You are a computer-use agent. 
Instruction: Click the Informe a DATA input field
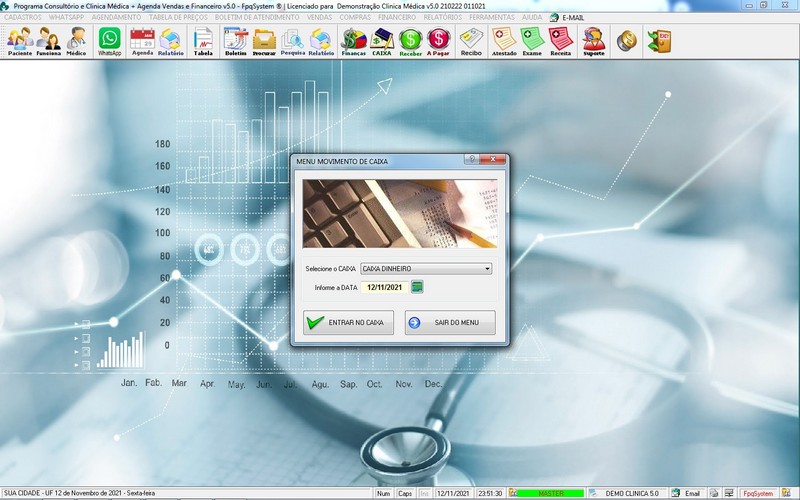point(385,287)
